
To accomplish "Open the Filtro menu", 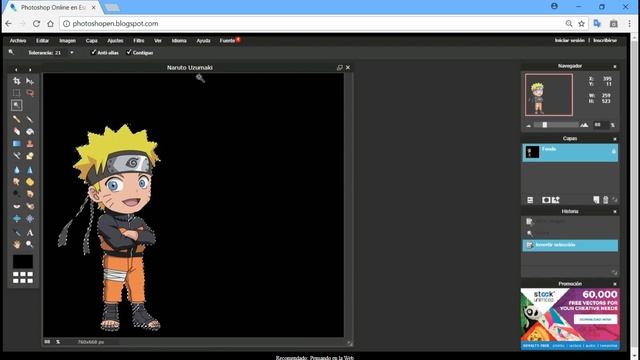I will [139, 40].
